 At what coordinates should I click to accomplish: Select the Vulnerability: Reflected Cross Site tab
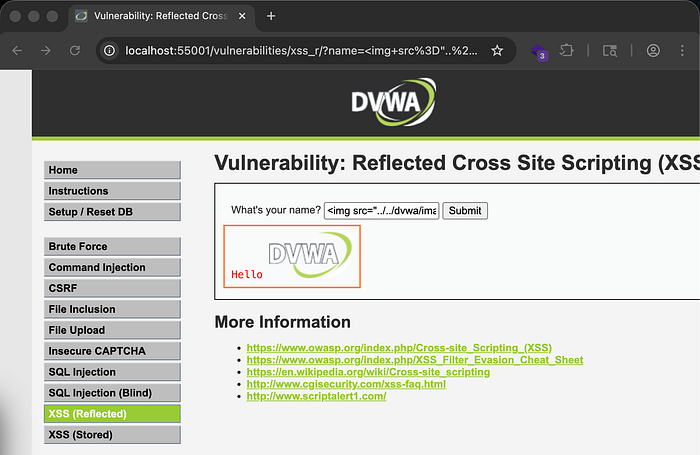tap(162, 16)
